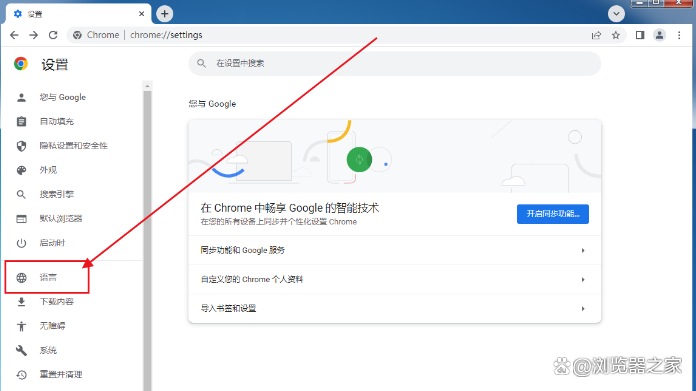Open 导入书签和设置 row
The image size is (696, 391).
[395, 308]
